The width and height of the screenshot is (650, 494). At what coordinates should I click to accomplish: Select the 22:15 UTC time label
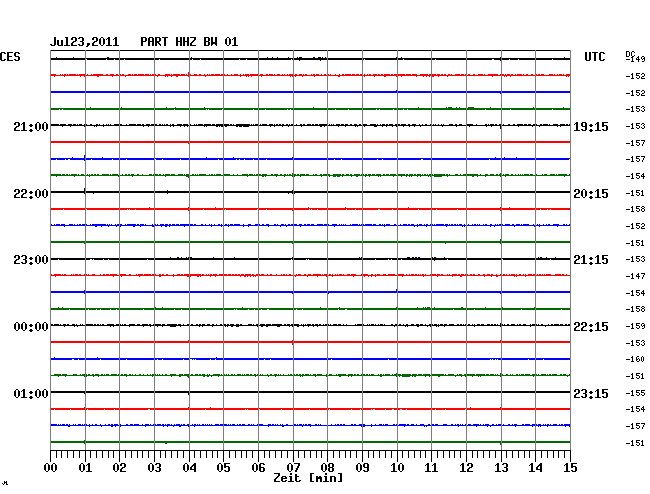(x=590, y=327)
